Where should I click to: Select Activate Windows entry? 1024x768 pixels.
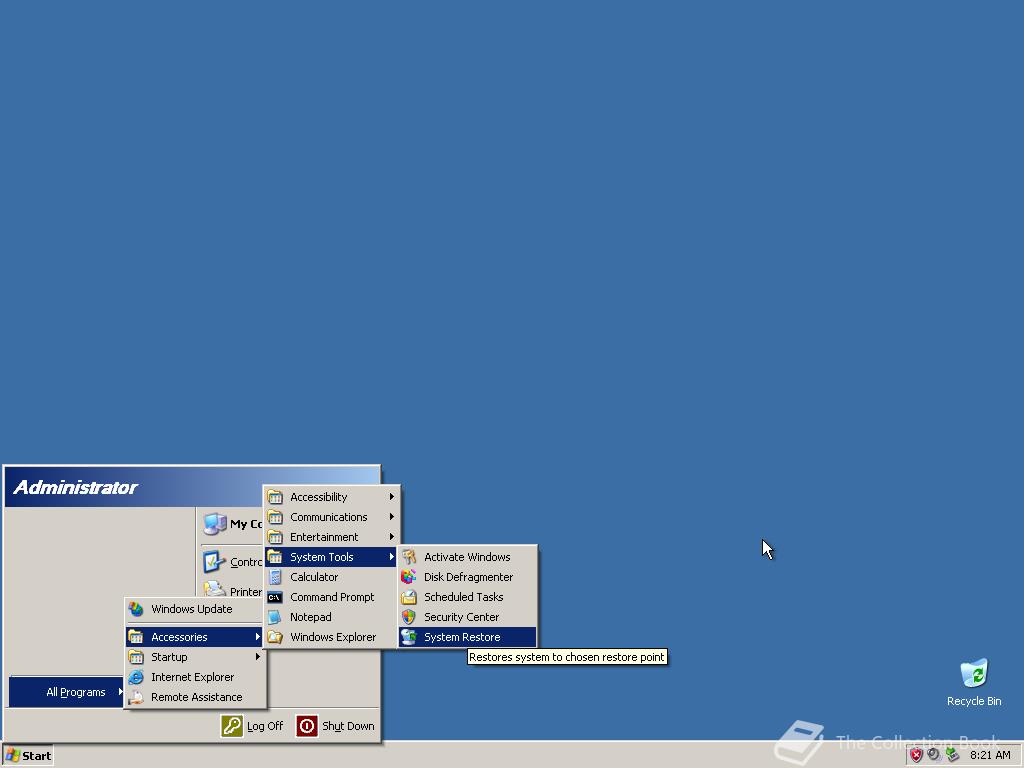pos(467,557)
